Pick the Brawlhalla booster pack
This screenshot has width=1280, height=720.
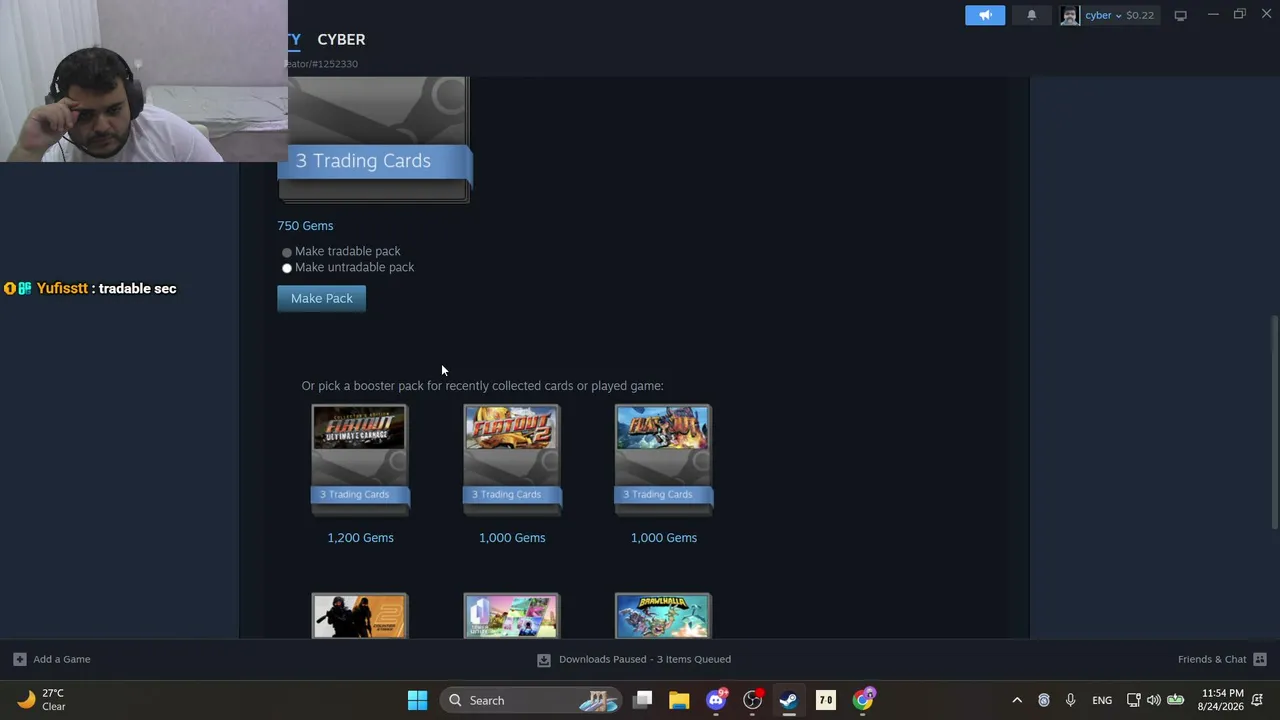point(663,615)
